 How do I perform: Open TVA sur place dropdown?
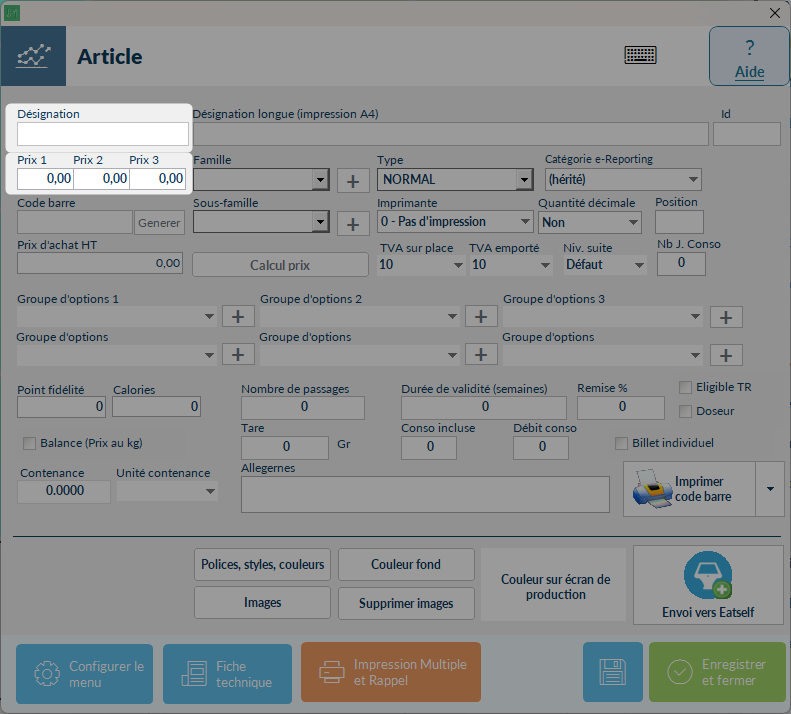point(421,265)
